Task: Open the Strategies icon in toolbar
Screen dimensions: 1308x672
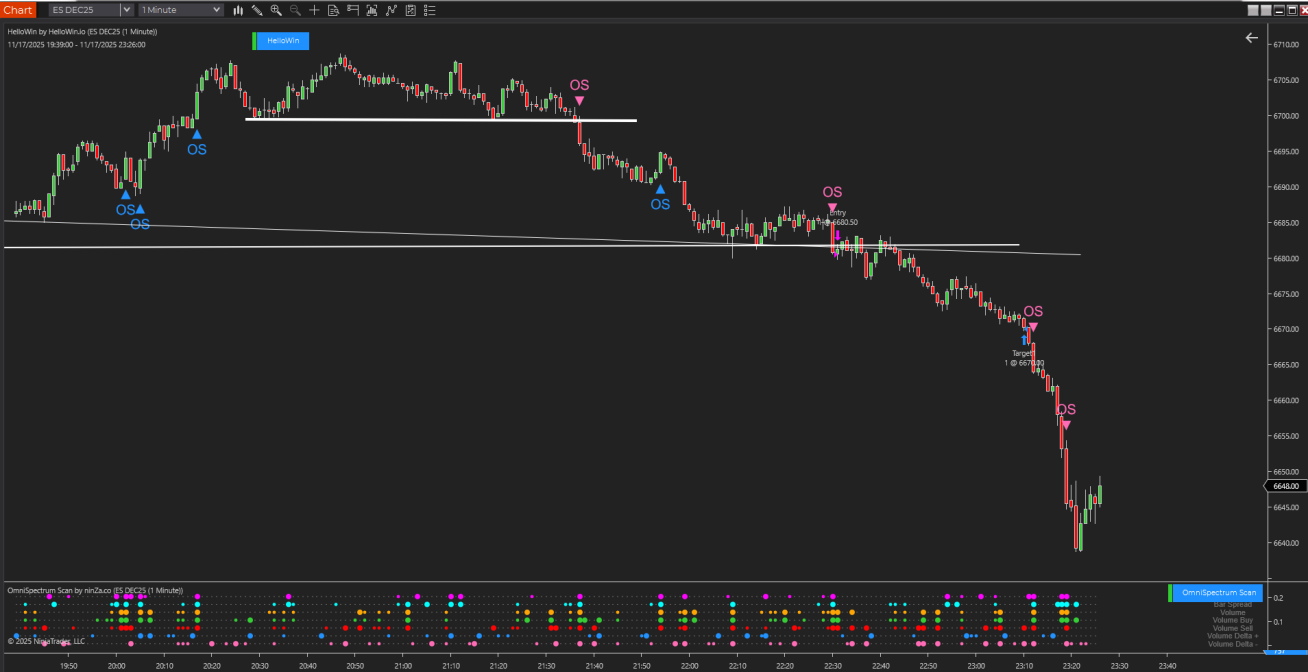Action: [x=390, y=10]
